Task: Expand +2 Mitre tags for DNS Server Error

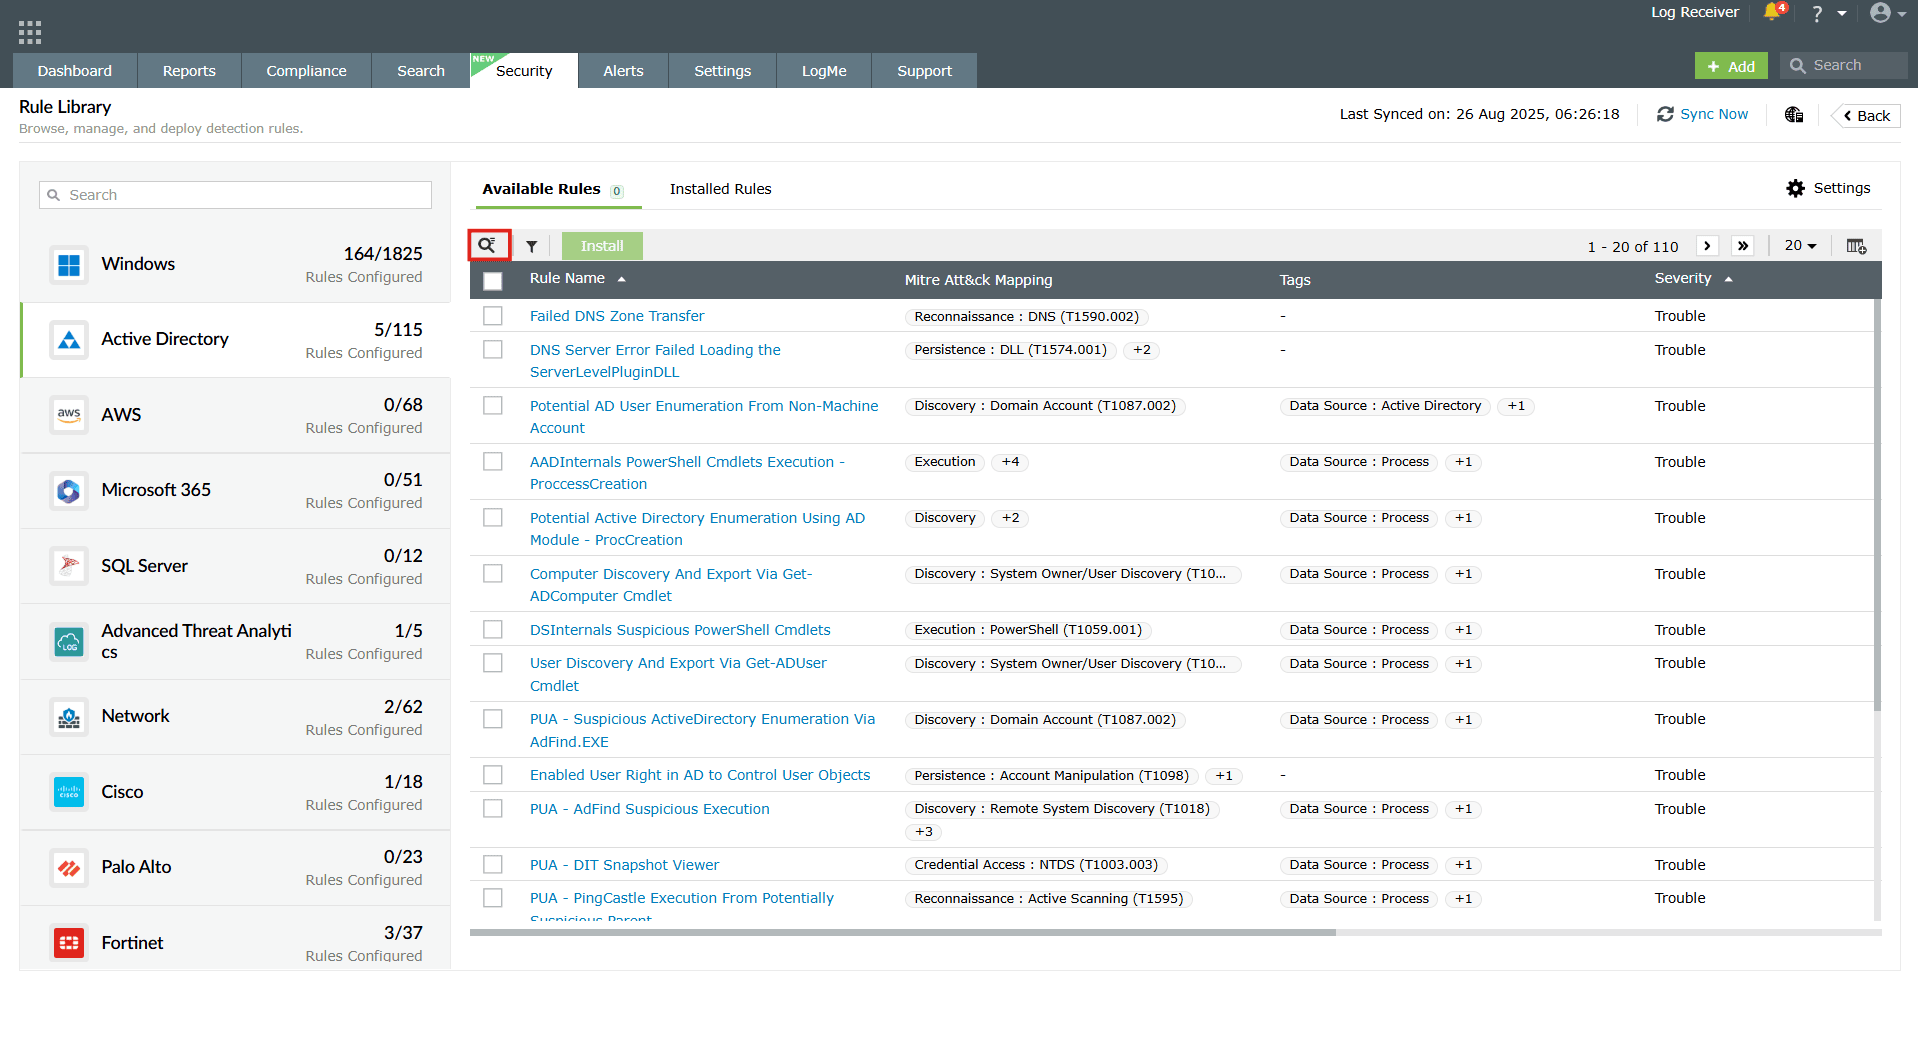Action: pos(1142,350)
